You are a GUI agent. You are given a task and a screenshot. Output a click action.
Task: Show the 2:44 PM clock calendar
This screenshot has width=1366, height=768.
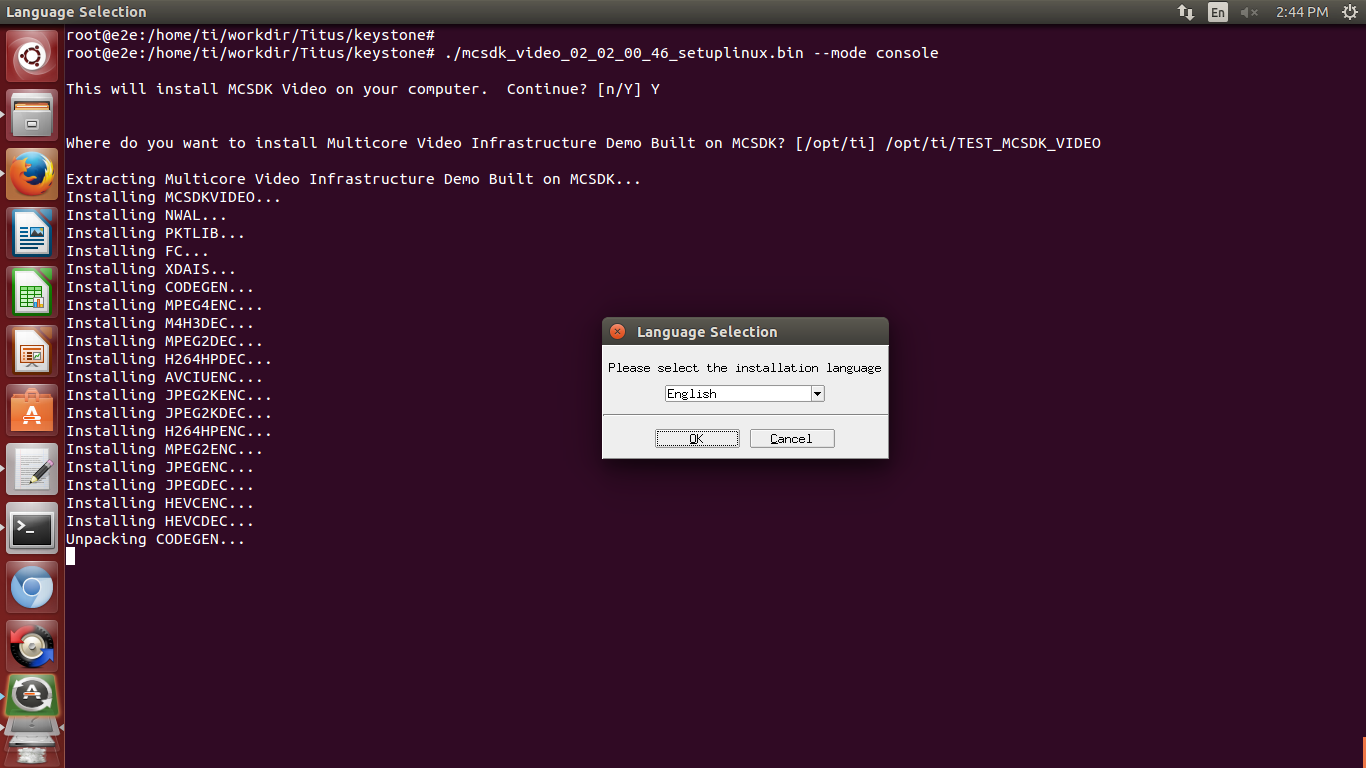click(x=1302, y=12)
